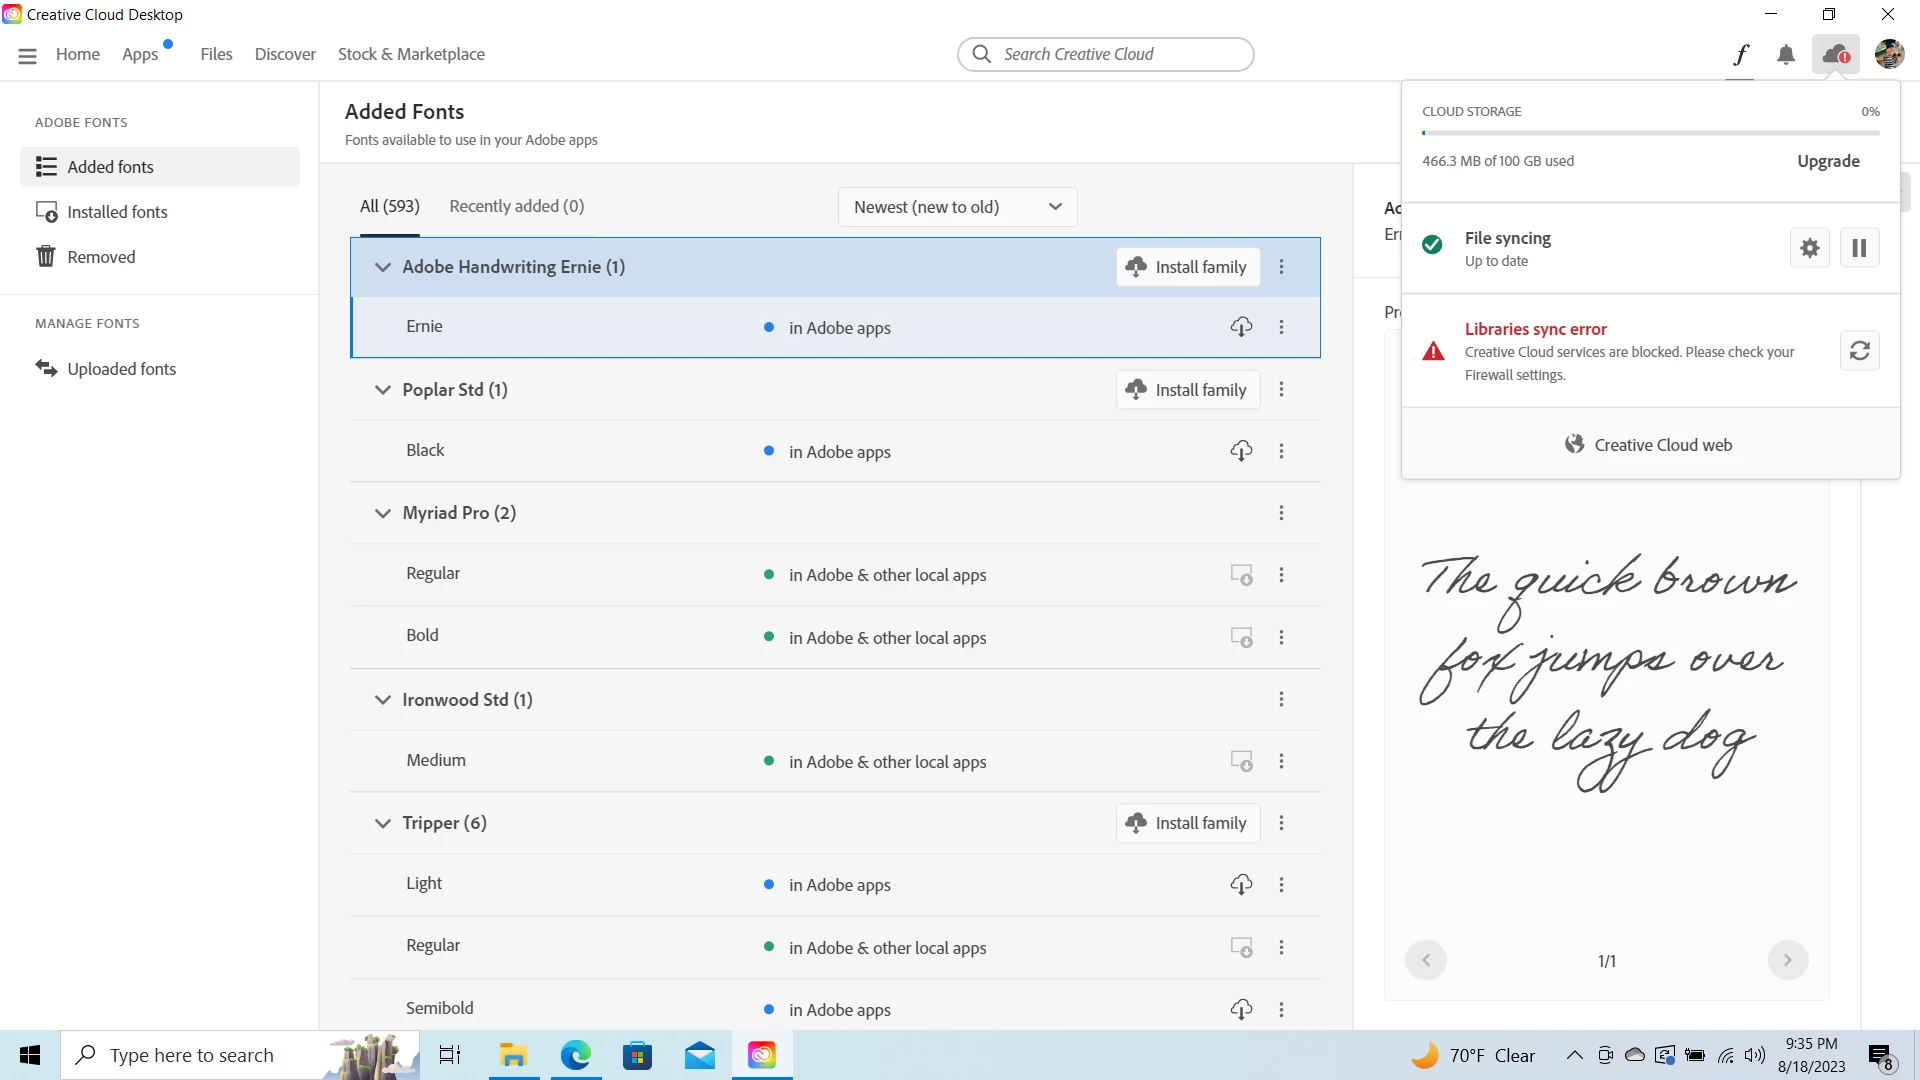Click the cloud storage usage bar
This screenshot has width=1920, height=1080.
(1650, 133)
